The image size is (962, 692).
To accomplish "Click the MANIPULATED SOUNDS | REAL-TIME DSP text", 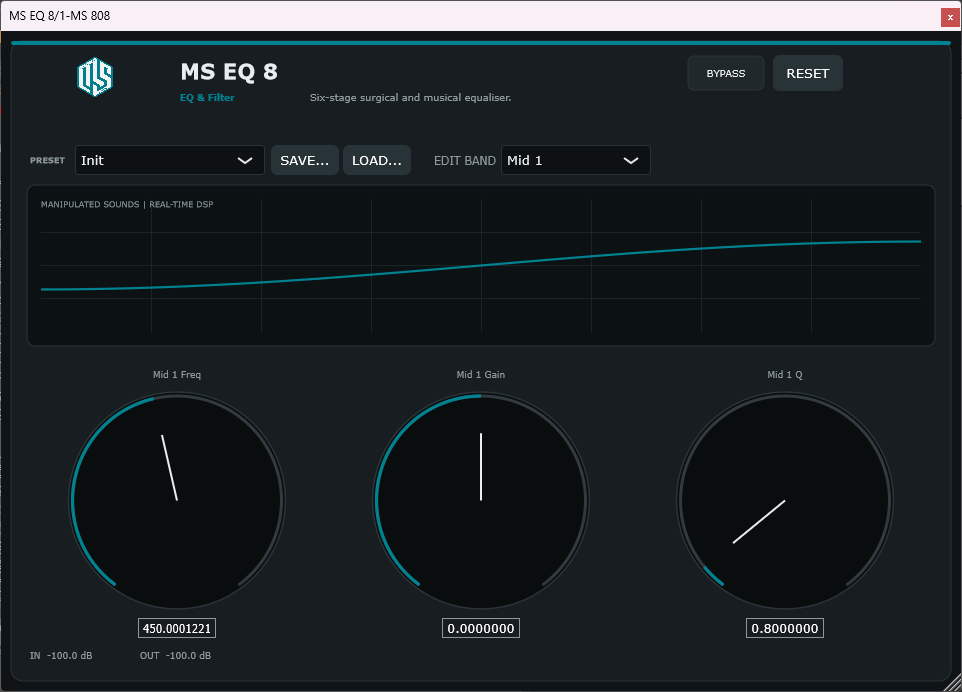I will pyautogui.click(x=127, y=204).
